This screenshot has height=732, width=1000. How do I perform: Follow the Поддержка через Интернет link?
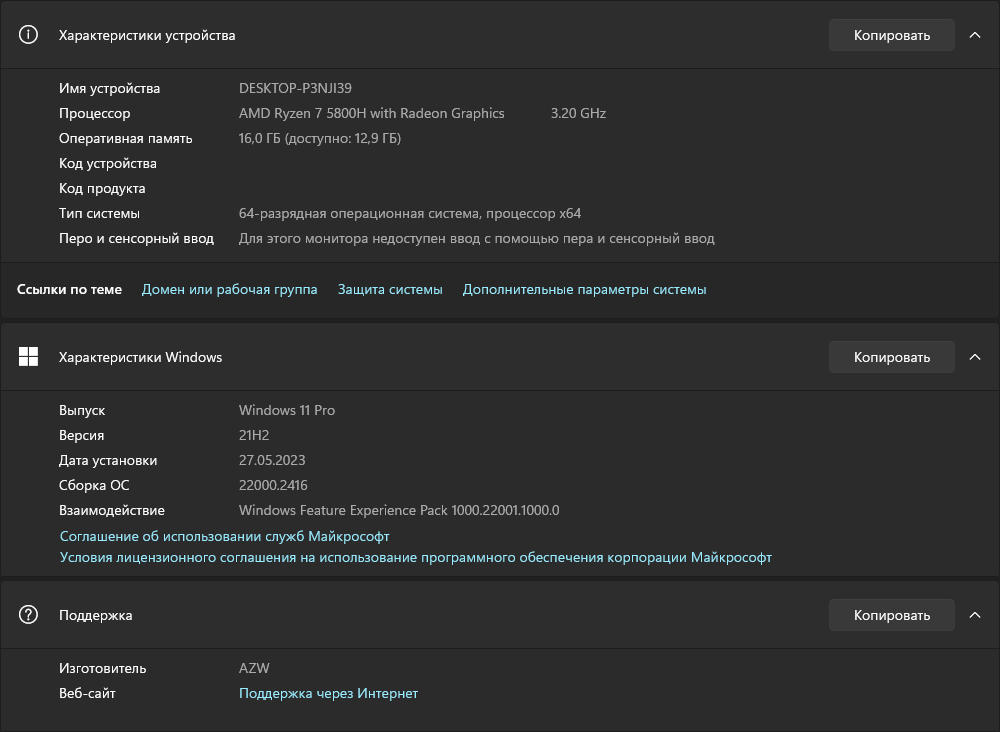coord(328,693)
